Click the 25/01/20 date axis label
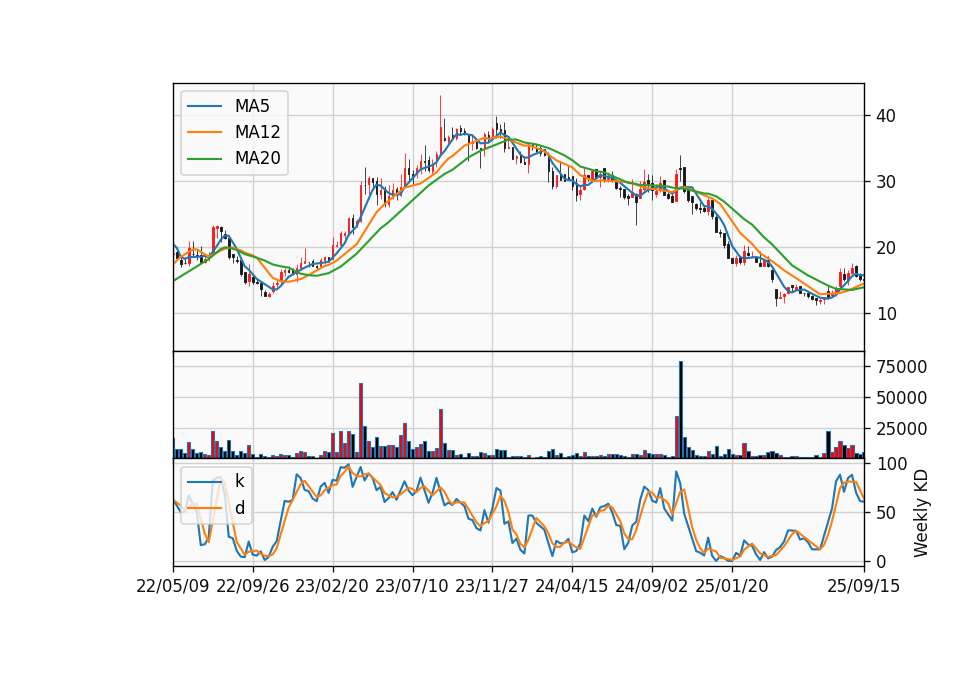The height and width of the screenshot is (690, 960). tap(732, 586)
